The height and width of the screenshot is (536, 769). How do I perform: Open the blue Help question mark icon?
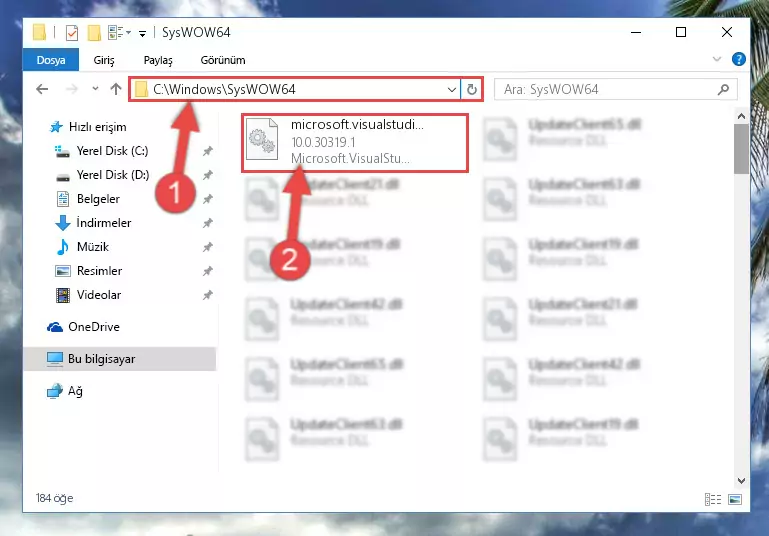(738, 59)
